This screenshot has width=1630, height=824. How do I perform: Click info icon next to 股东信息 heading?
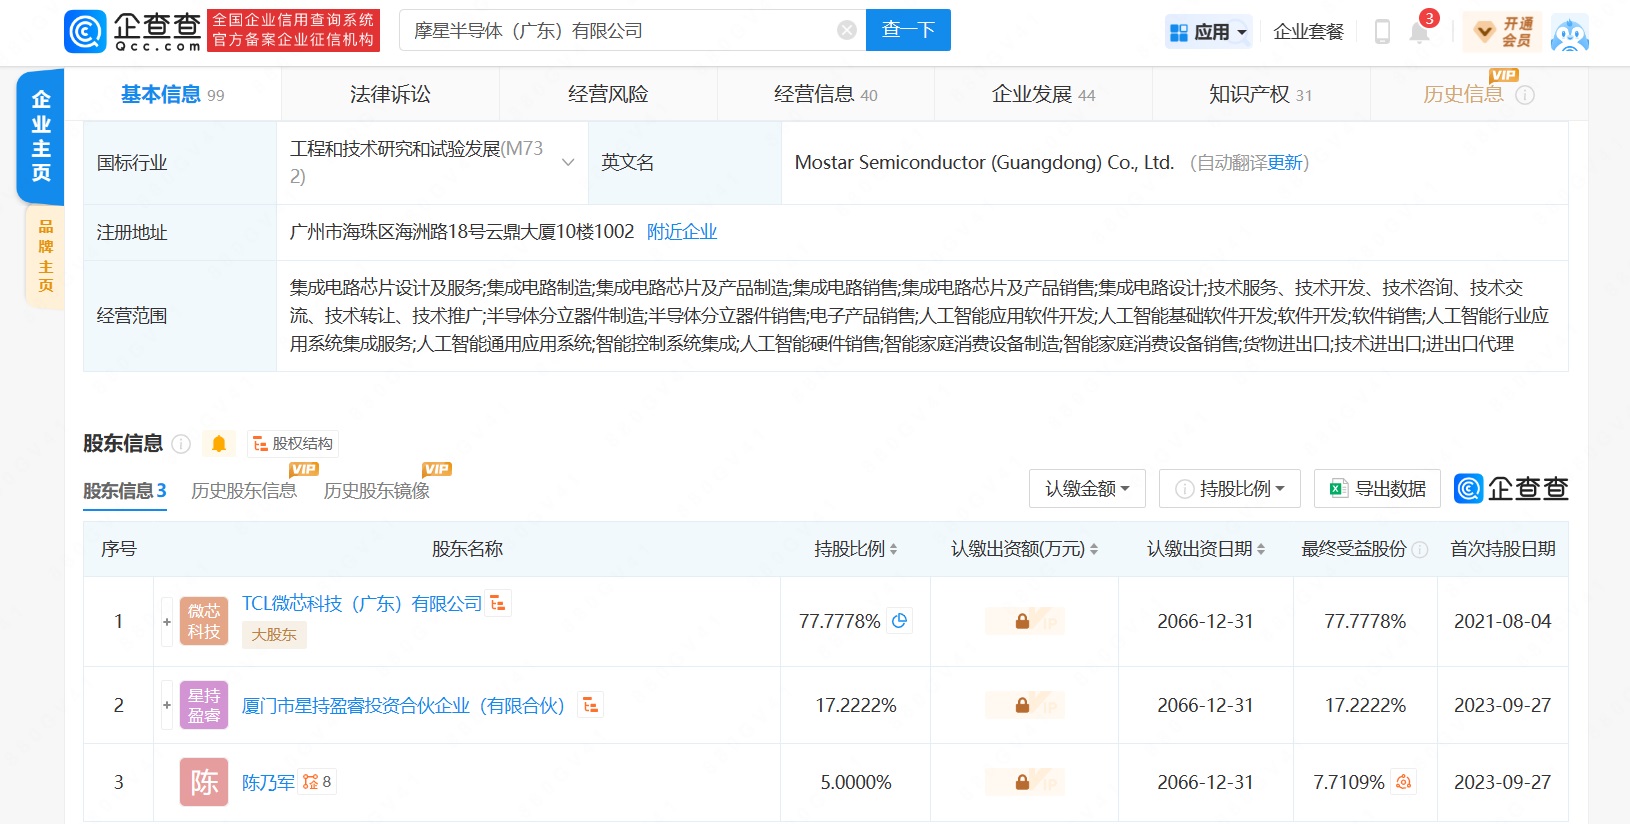click(181, 444)
